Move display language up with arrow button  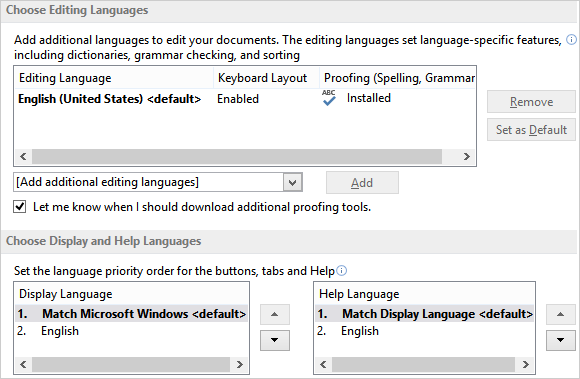pyautogui.click(x=274, y=314)
